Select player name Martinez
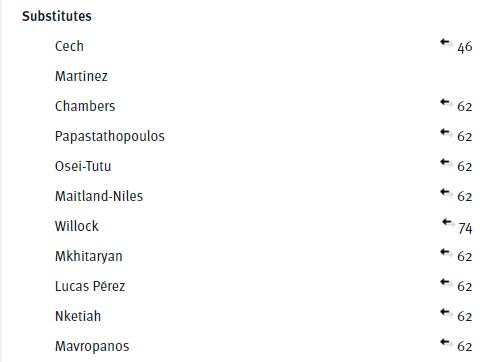This screenshot has width=492, height=362. (x=81, y=76)
